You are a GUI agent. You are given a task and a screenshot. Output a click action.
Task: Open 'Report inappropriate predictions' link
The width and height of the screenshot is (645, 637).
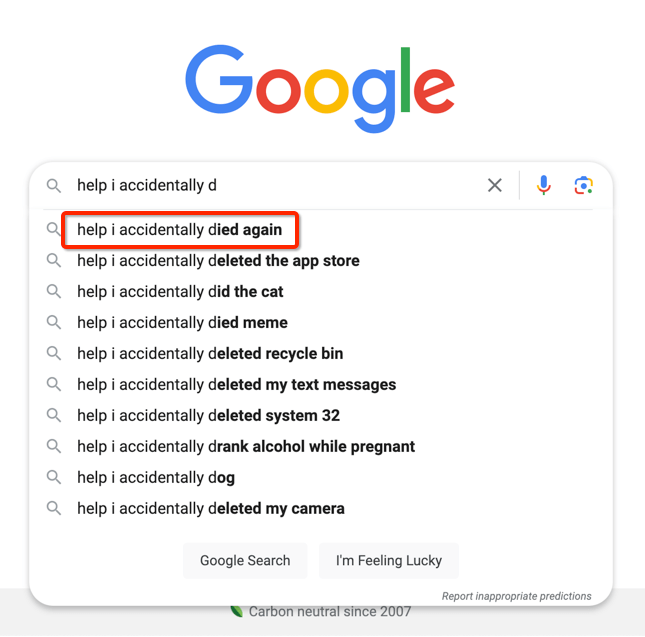tap(517, 596)
